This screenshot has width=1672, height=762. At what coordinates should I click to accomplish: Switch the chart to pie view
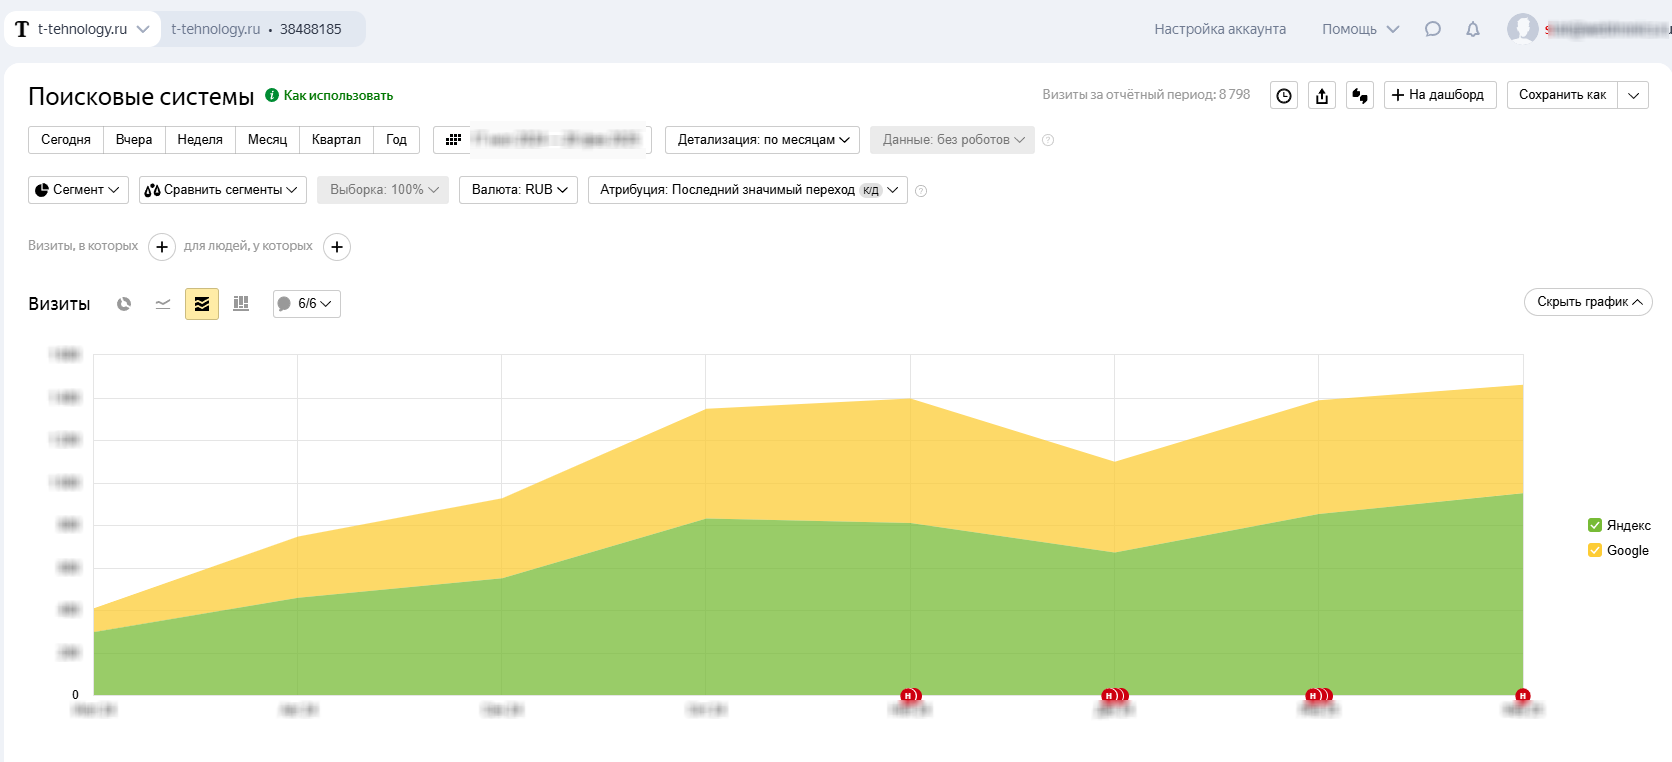tap(124, 304)
